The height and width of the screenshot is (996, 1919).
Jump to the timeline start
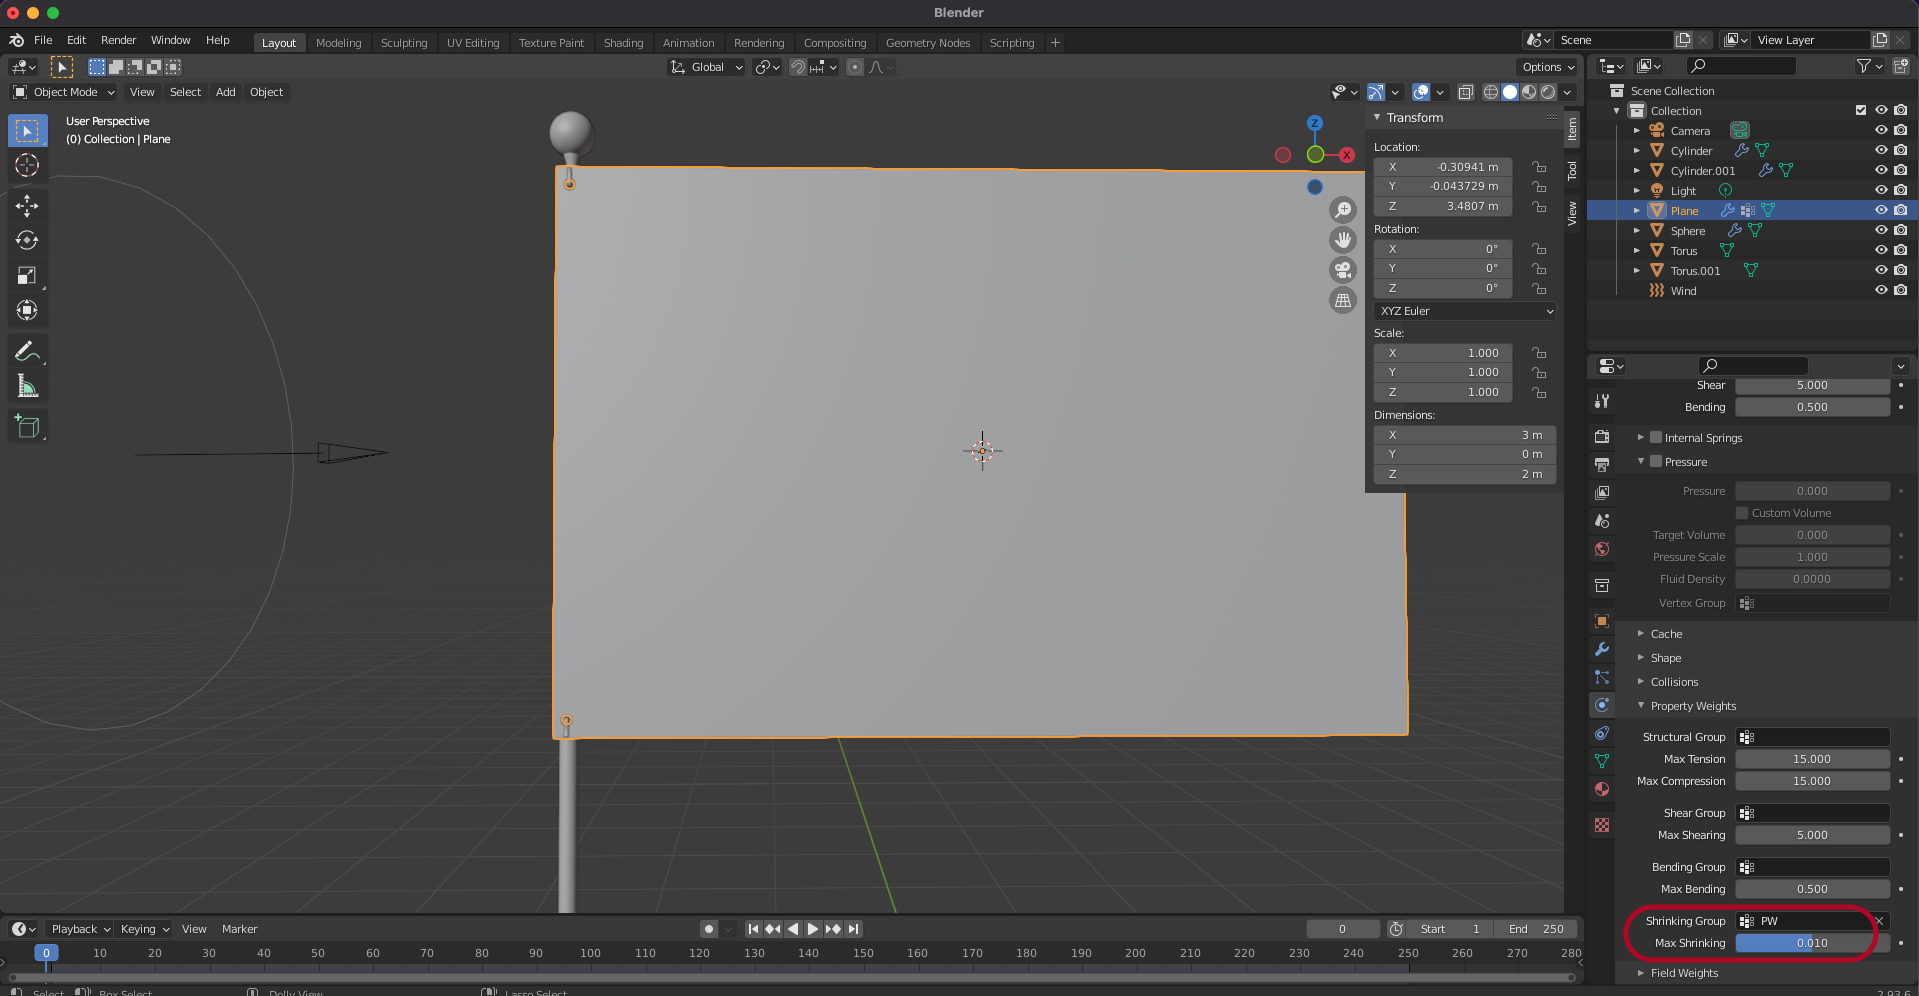tap(753, 929)
